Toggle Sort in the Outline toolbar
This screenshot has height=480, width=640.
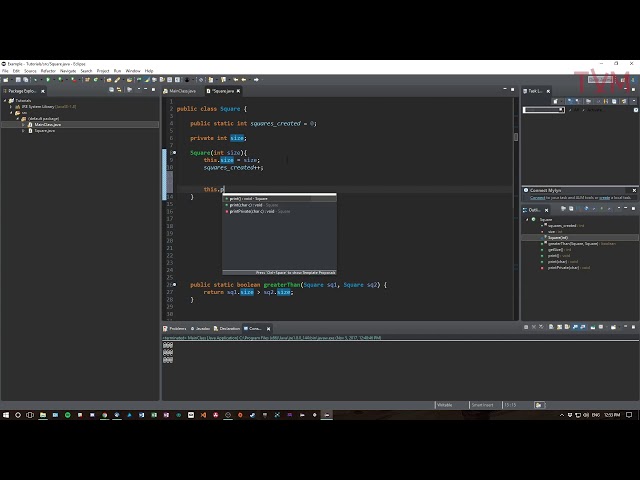click(577, 209)
